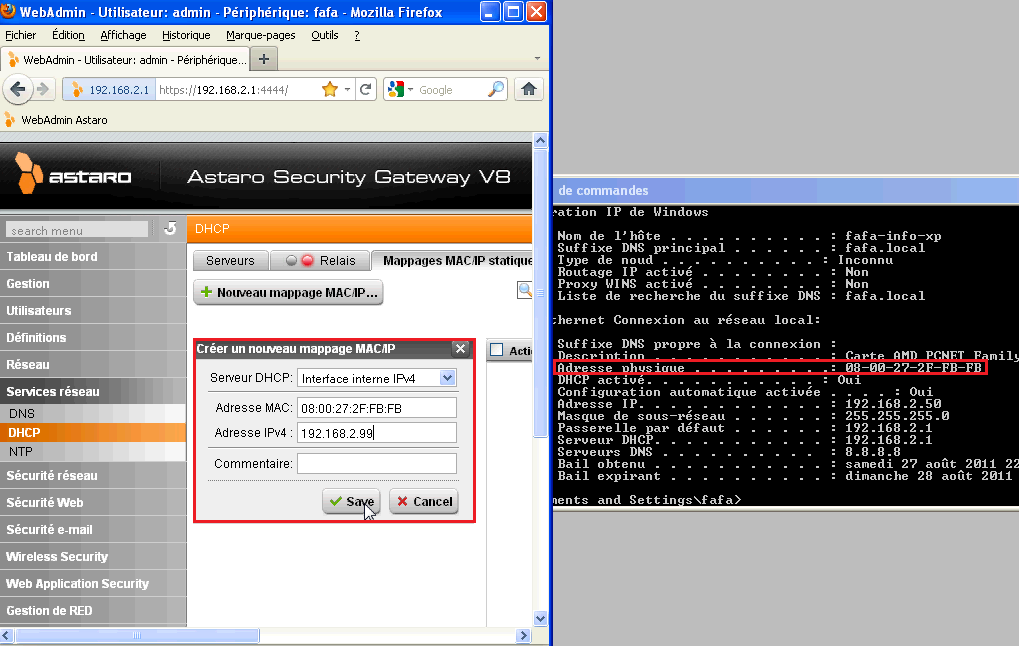Image resolution: width=1019 pixels, height=646 pixels.
Task: Switch to the Relais tab
Action: tap(320, 261)
